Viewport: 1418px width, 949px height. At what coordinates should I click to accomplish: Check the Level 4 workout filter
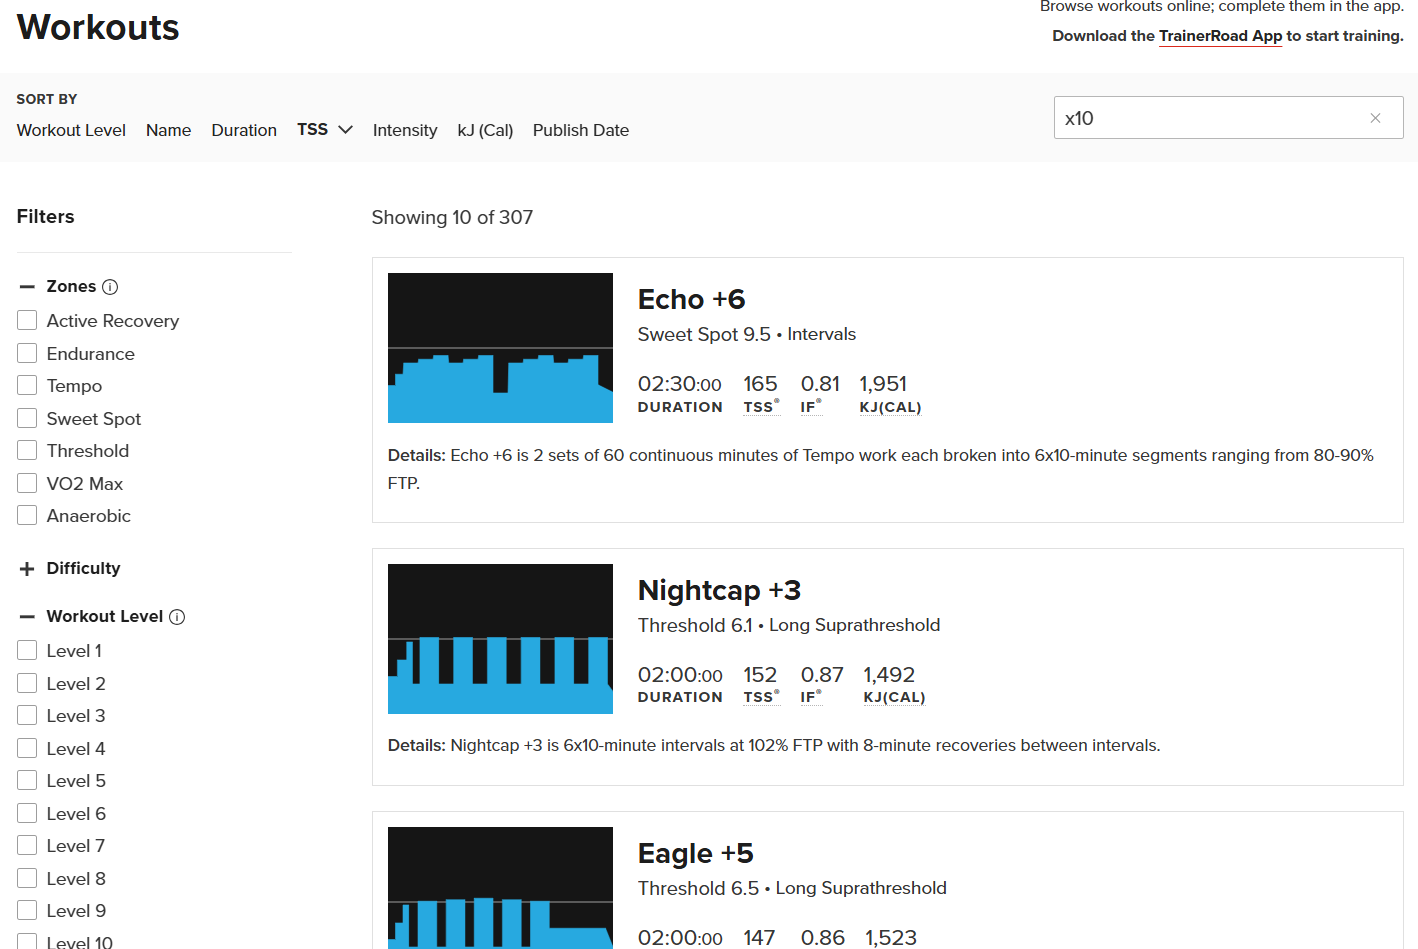(x=27, y=749)
